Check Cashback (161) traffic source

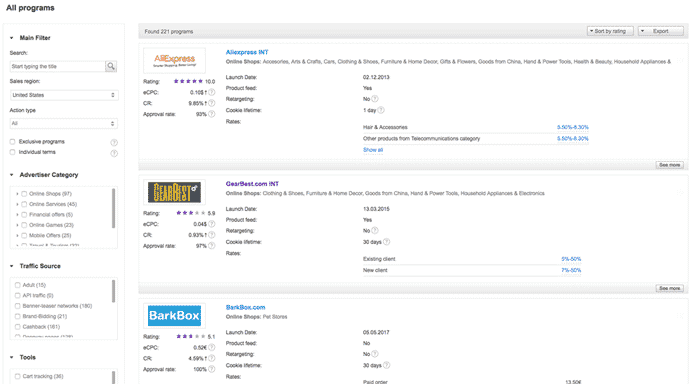pyautogui.click(x=18, y=327)
